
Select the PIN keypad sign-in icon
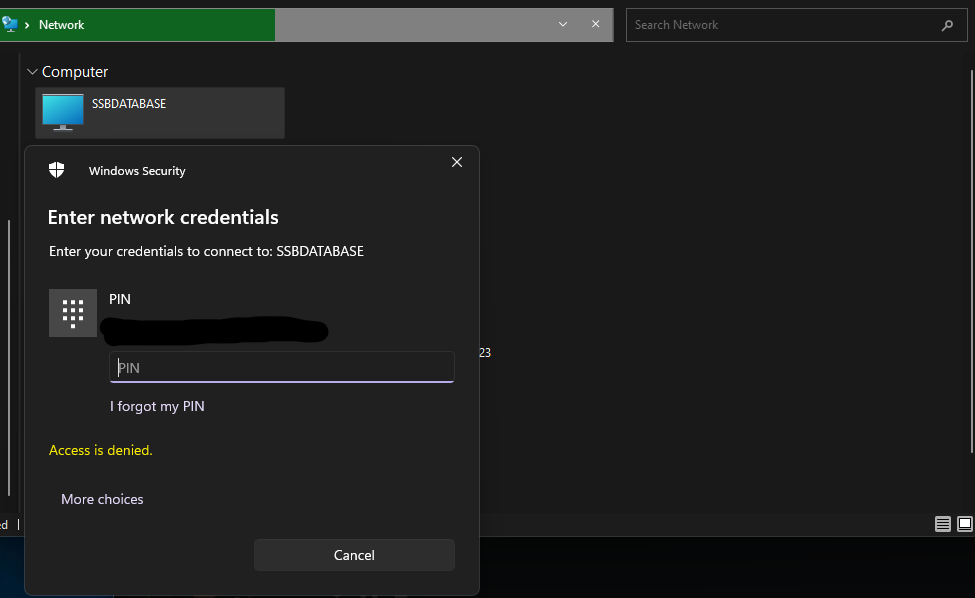point(73,313)
